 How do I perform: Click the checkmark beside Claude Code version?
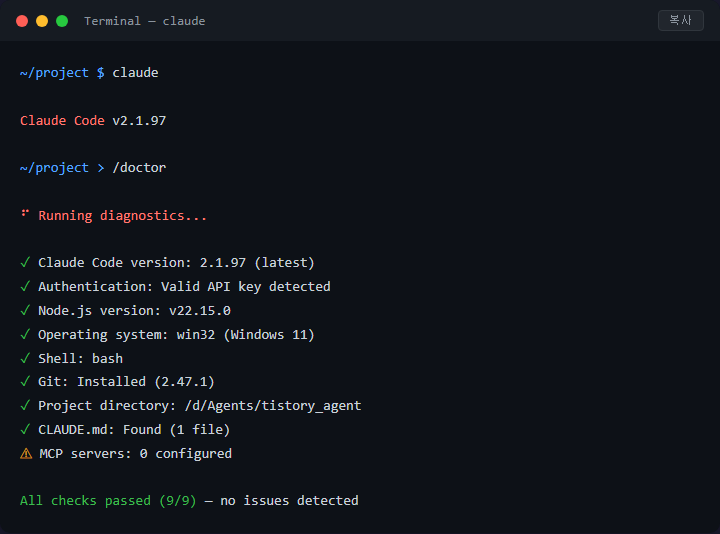(x=25, y=262)
